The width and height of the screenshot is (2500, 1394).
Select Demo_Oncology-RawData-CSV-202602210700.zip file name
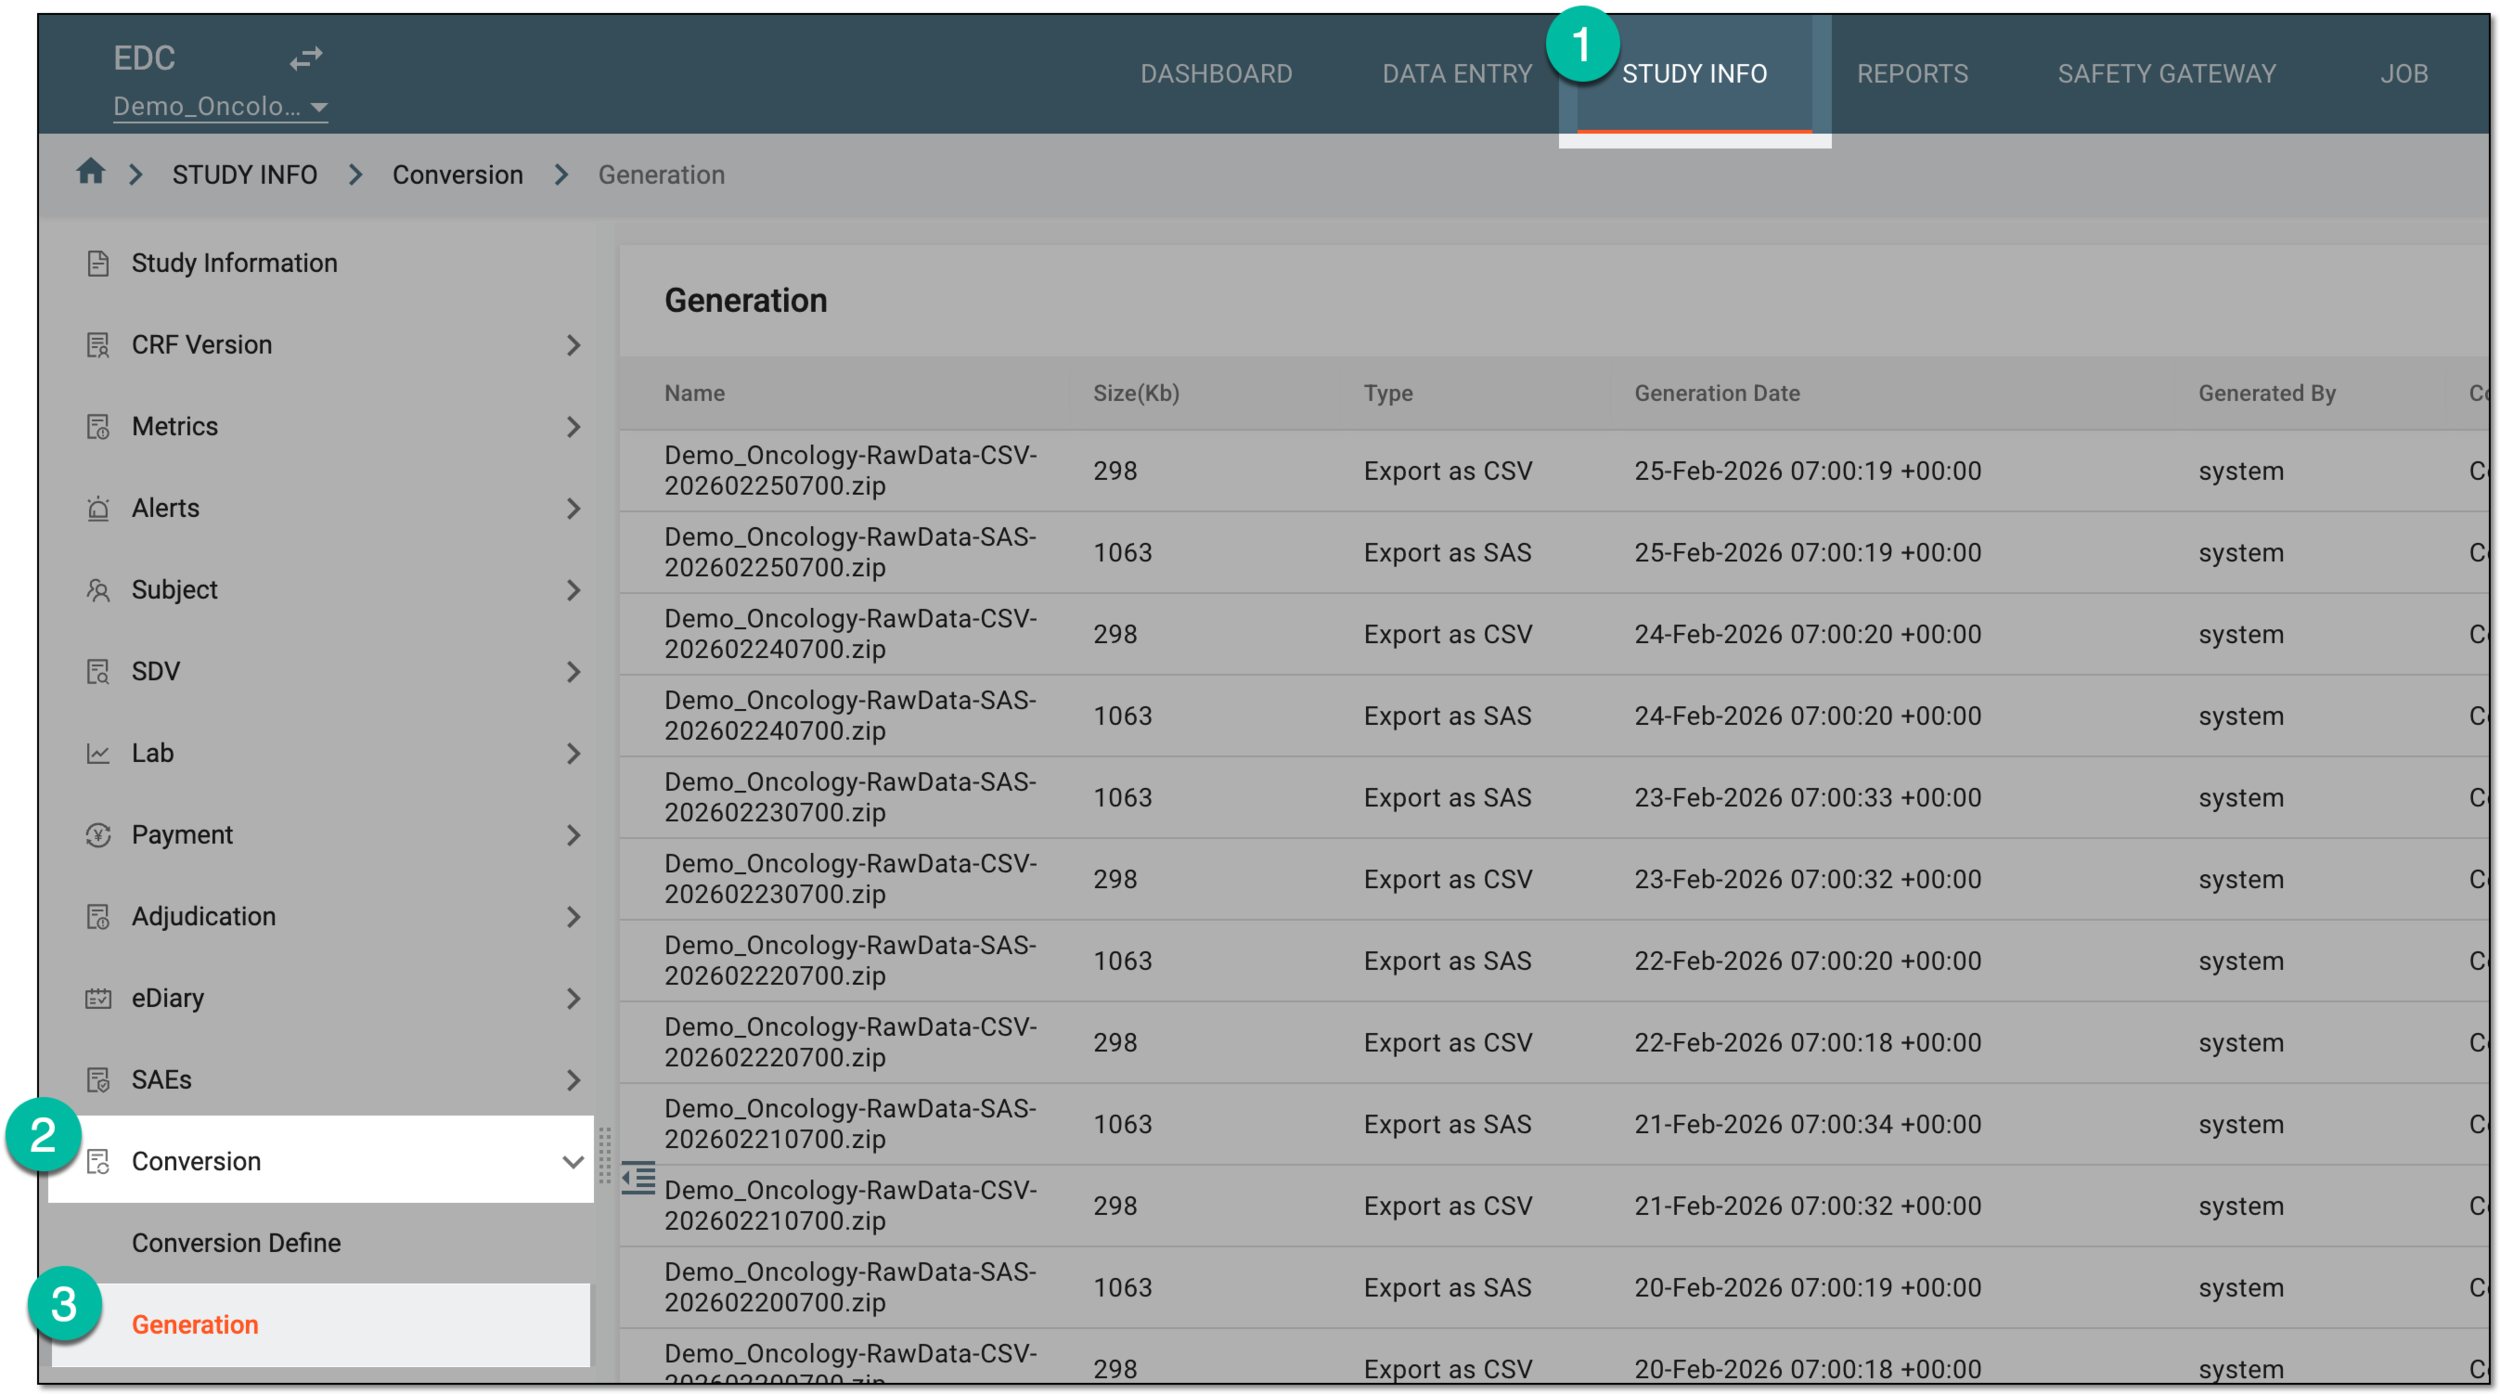(850, 1206)
